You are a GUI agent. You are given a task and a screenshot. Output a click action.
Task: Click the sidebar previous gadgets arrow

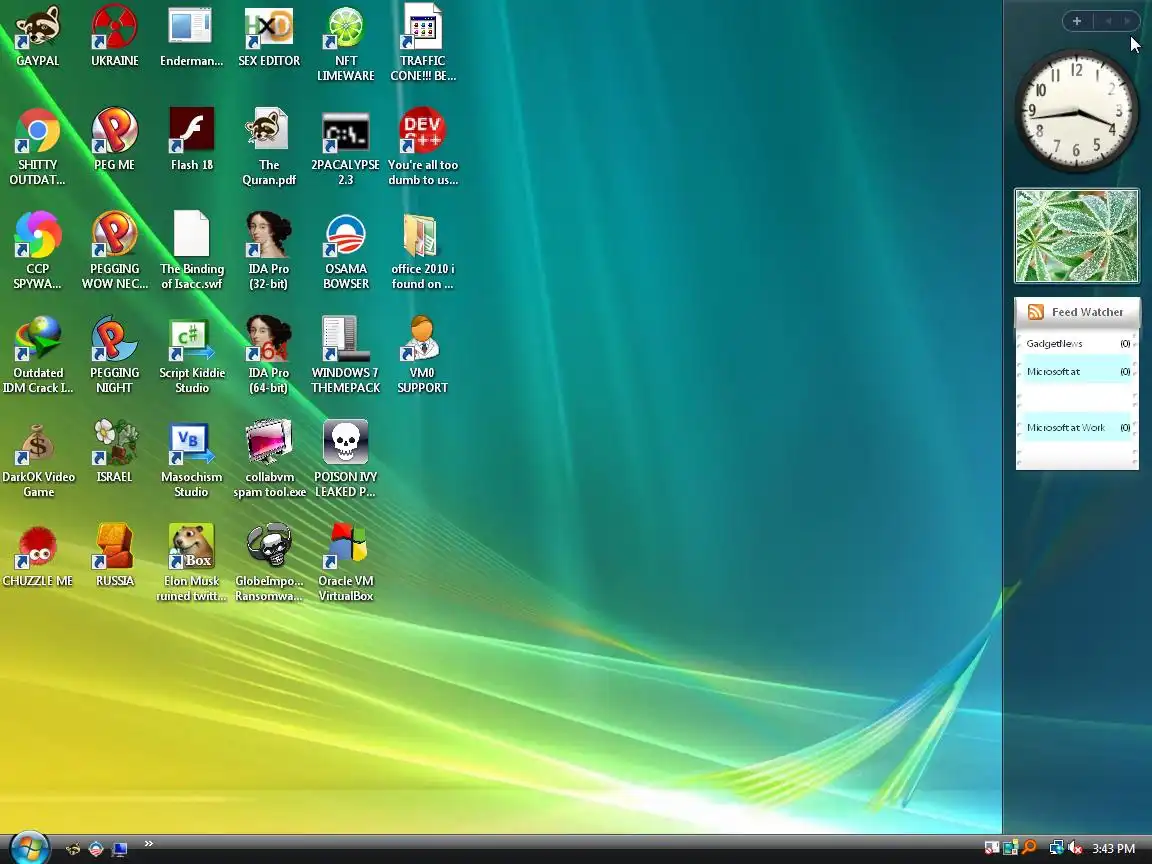(x=1108, y=21)
